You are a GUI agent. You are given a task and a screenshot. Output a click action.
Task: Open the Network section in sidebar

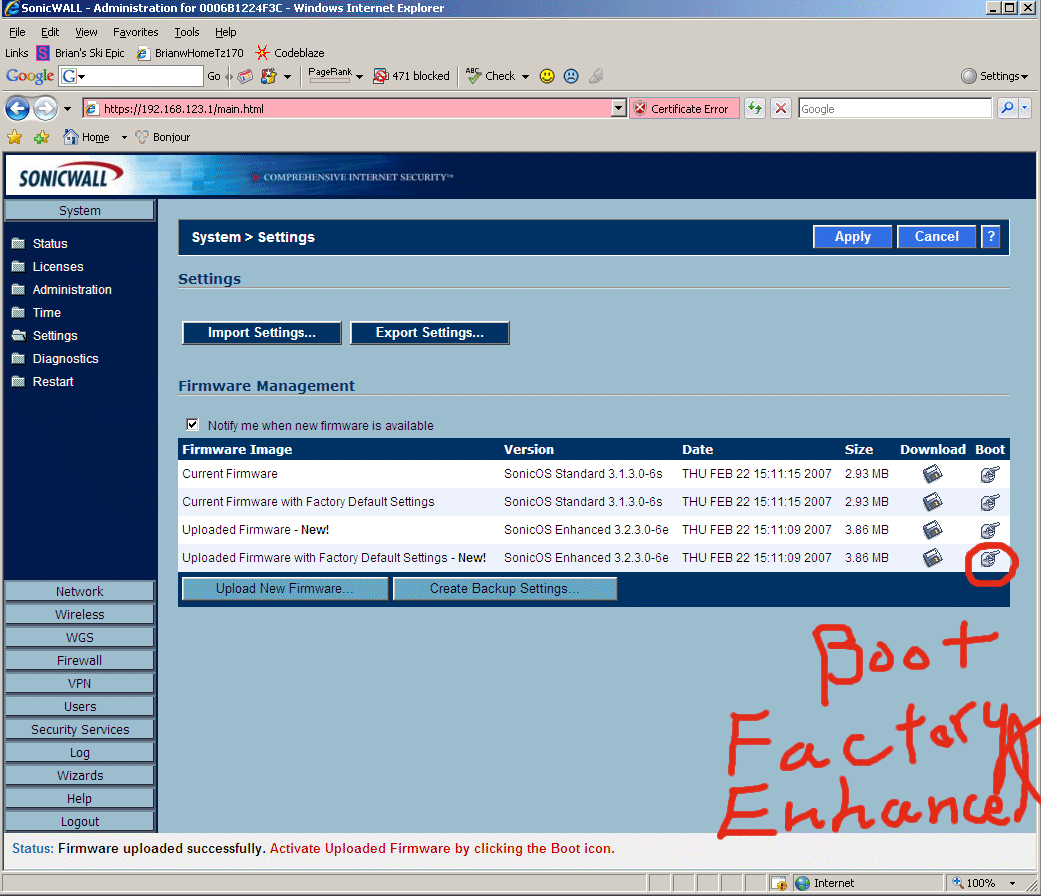(80, 591)
